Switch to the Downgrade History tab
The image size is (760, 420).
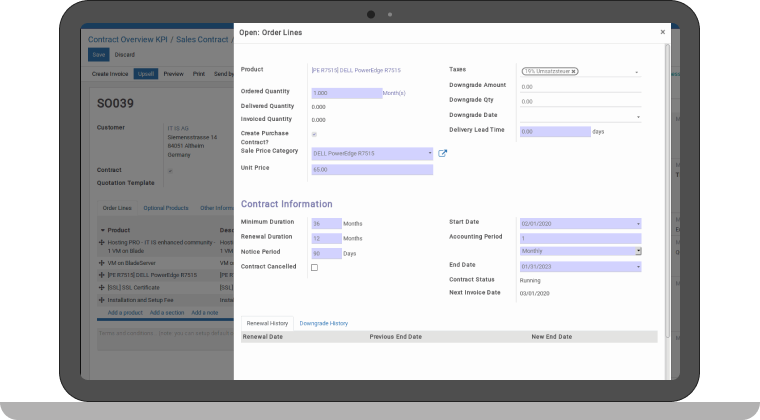324,323
